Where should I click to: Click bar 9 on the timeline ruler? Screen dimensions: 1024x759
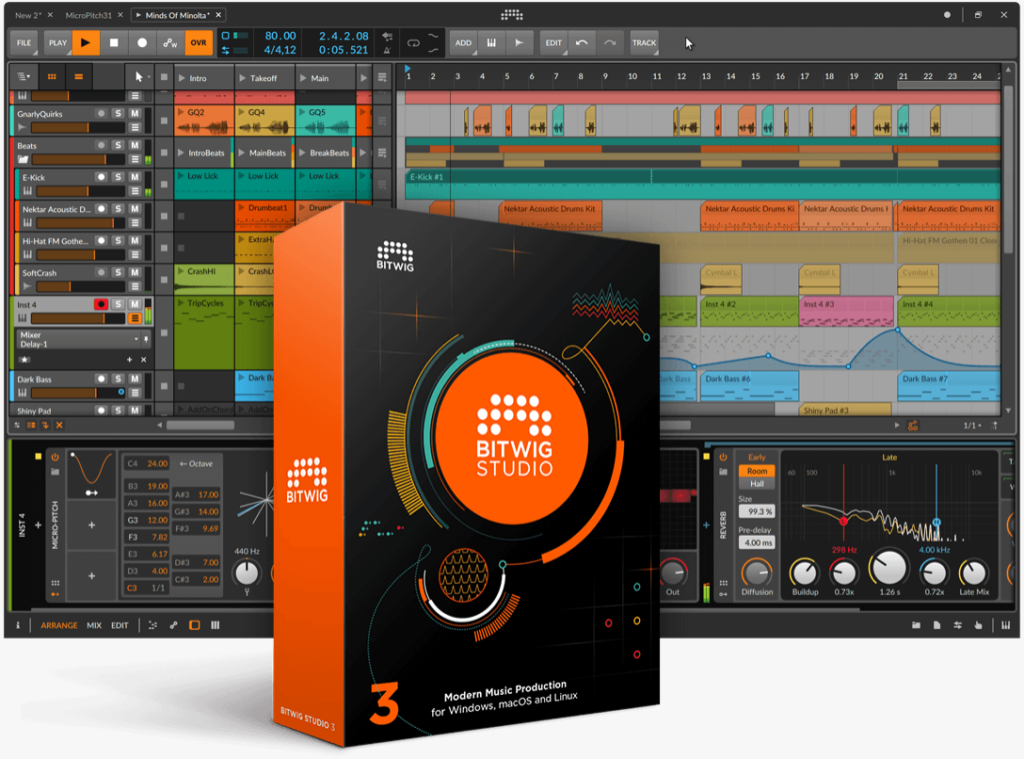[606, 76]
